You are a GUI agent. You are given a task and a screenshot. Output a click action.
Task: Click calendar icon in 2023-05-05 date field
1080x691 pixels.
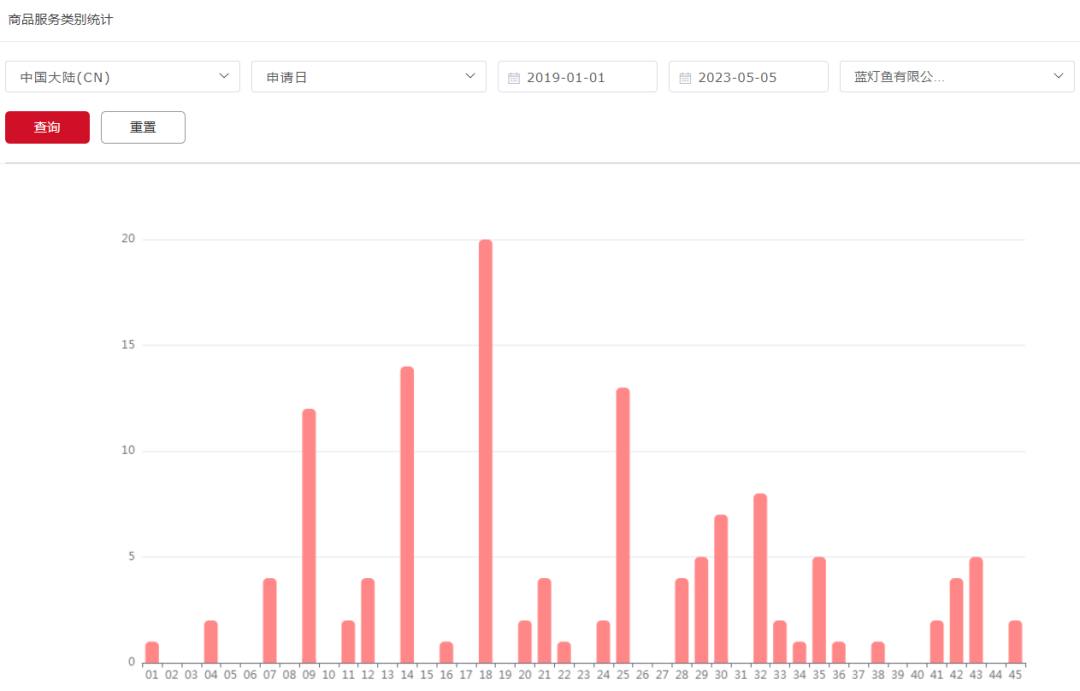click(x=685, y=78)
